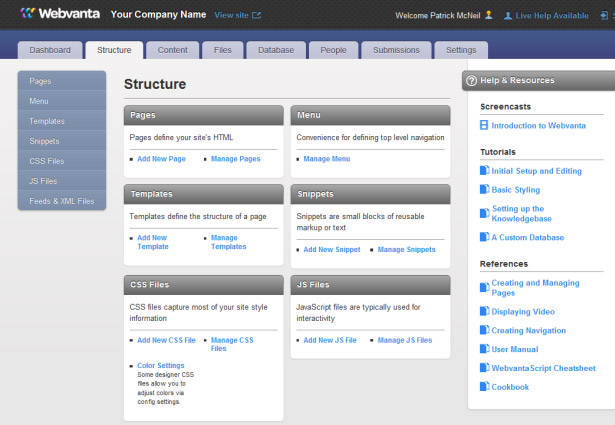Viewport: 615px width, 425px height.
Task: Switch to the Submissions tab
Action: tap(396, 50)
